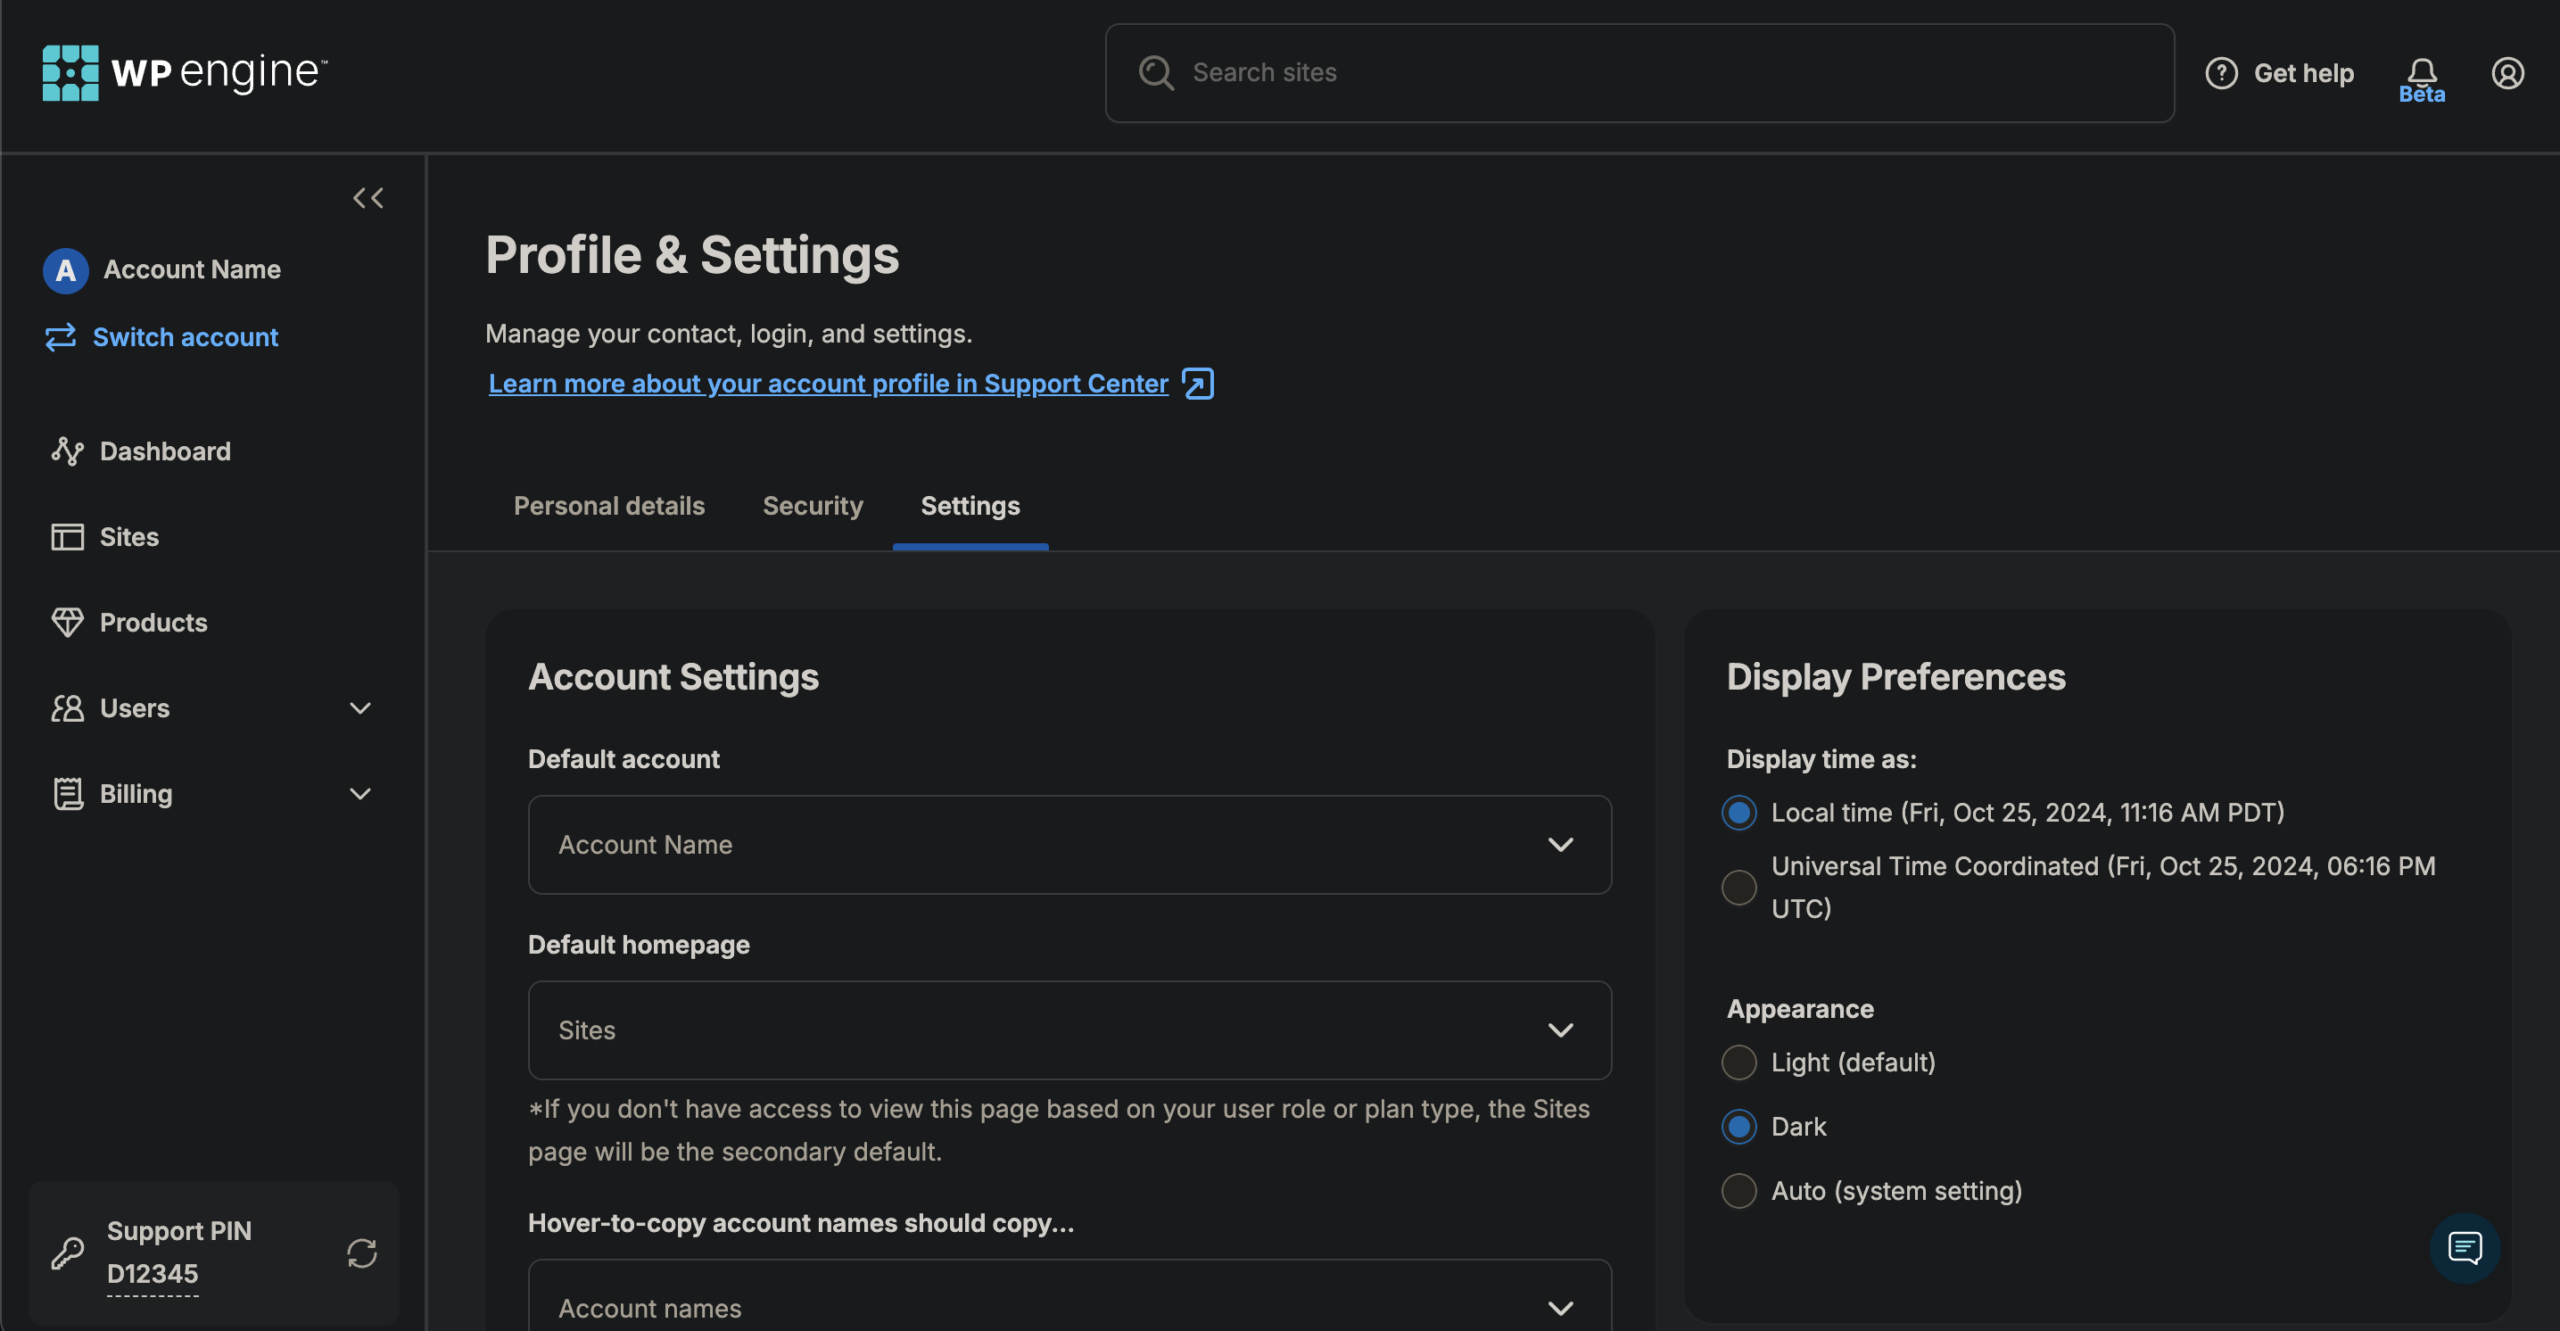2560x1331 pixels.
Task: Open the WP Engine home logo
Action: click(185, 72)
